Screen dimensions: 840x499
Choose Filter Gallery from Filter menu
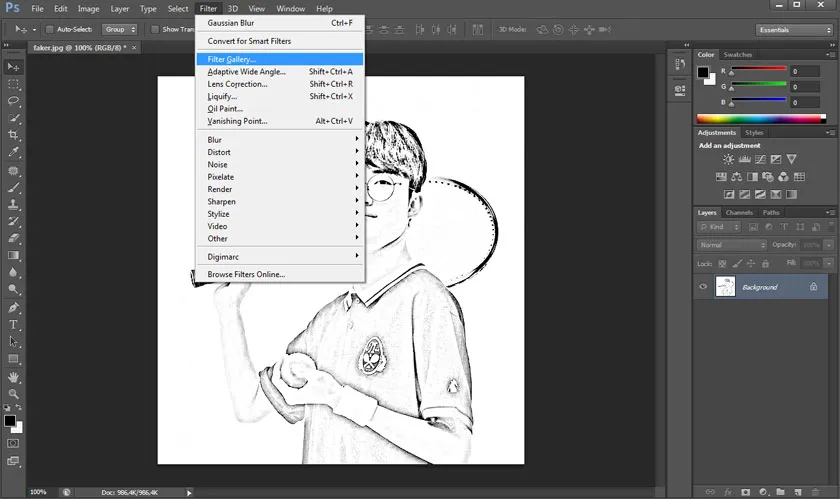(x=232, y=59)
